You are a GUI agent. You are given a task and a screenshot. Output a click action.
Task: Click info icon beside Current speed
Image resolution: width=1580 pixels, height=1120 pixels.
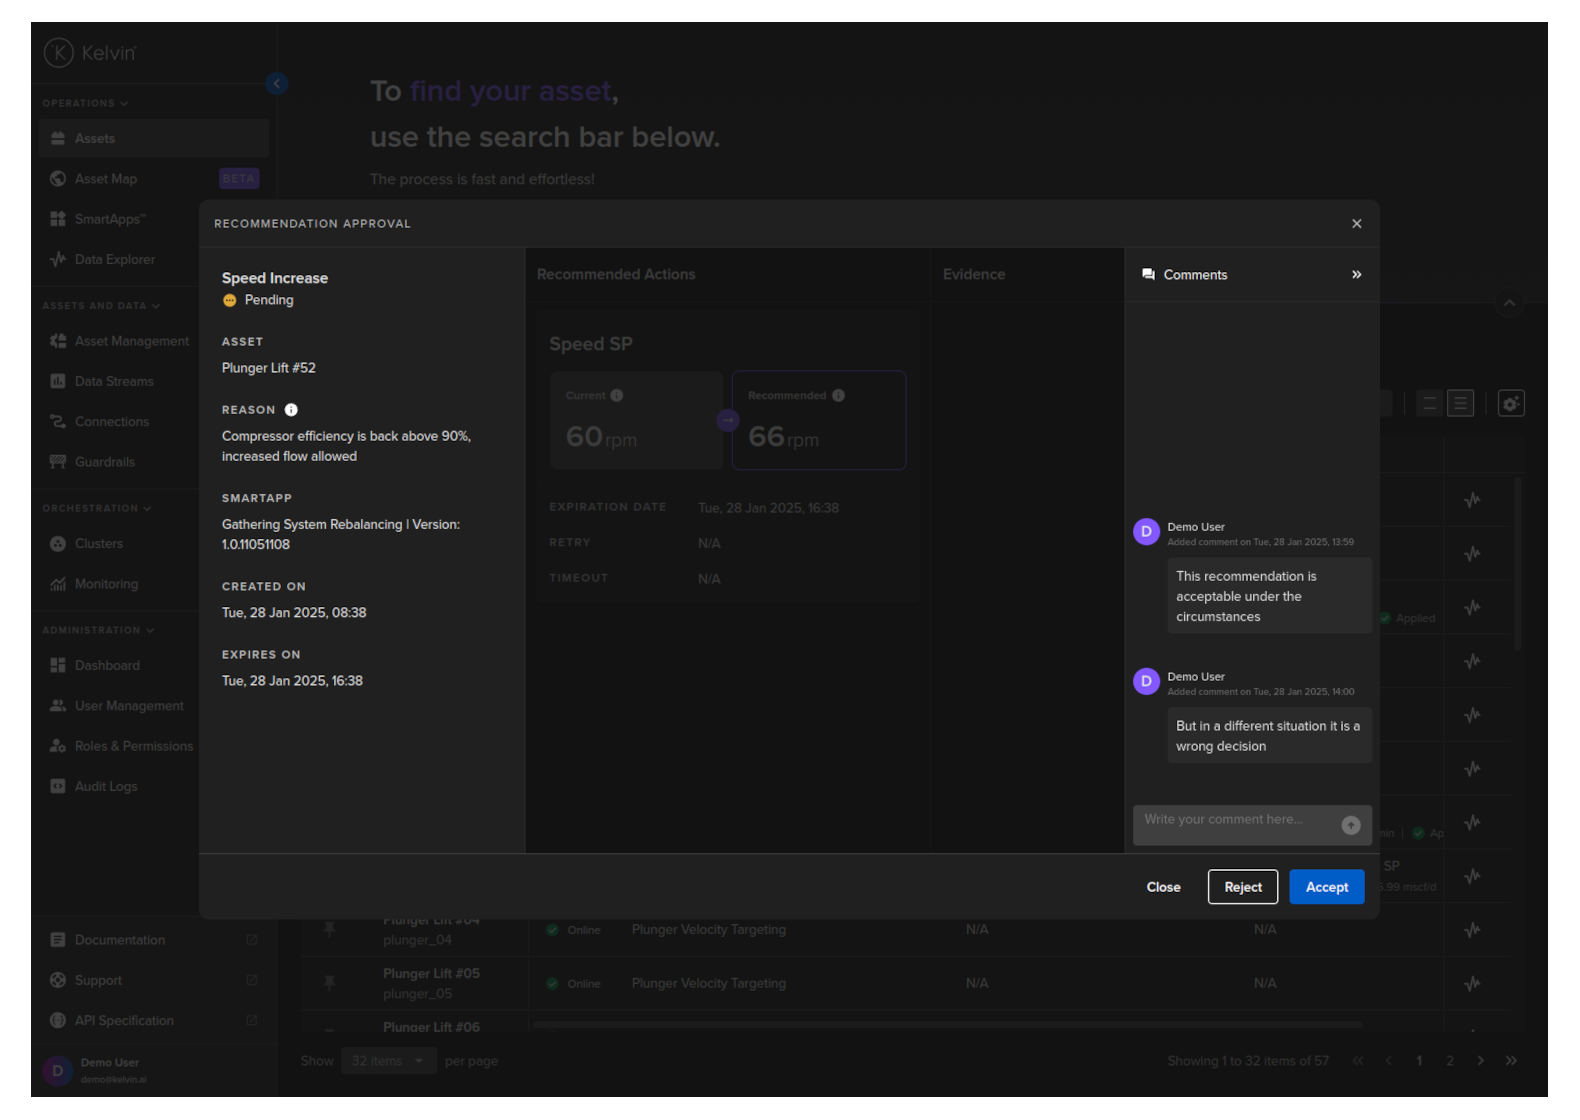coord(617,396)
